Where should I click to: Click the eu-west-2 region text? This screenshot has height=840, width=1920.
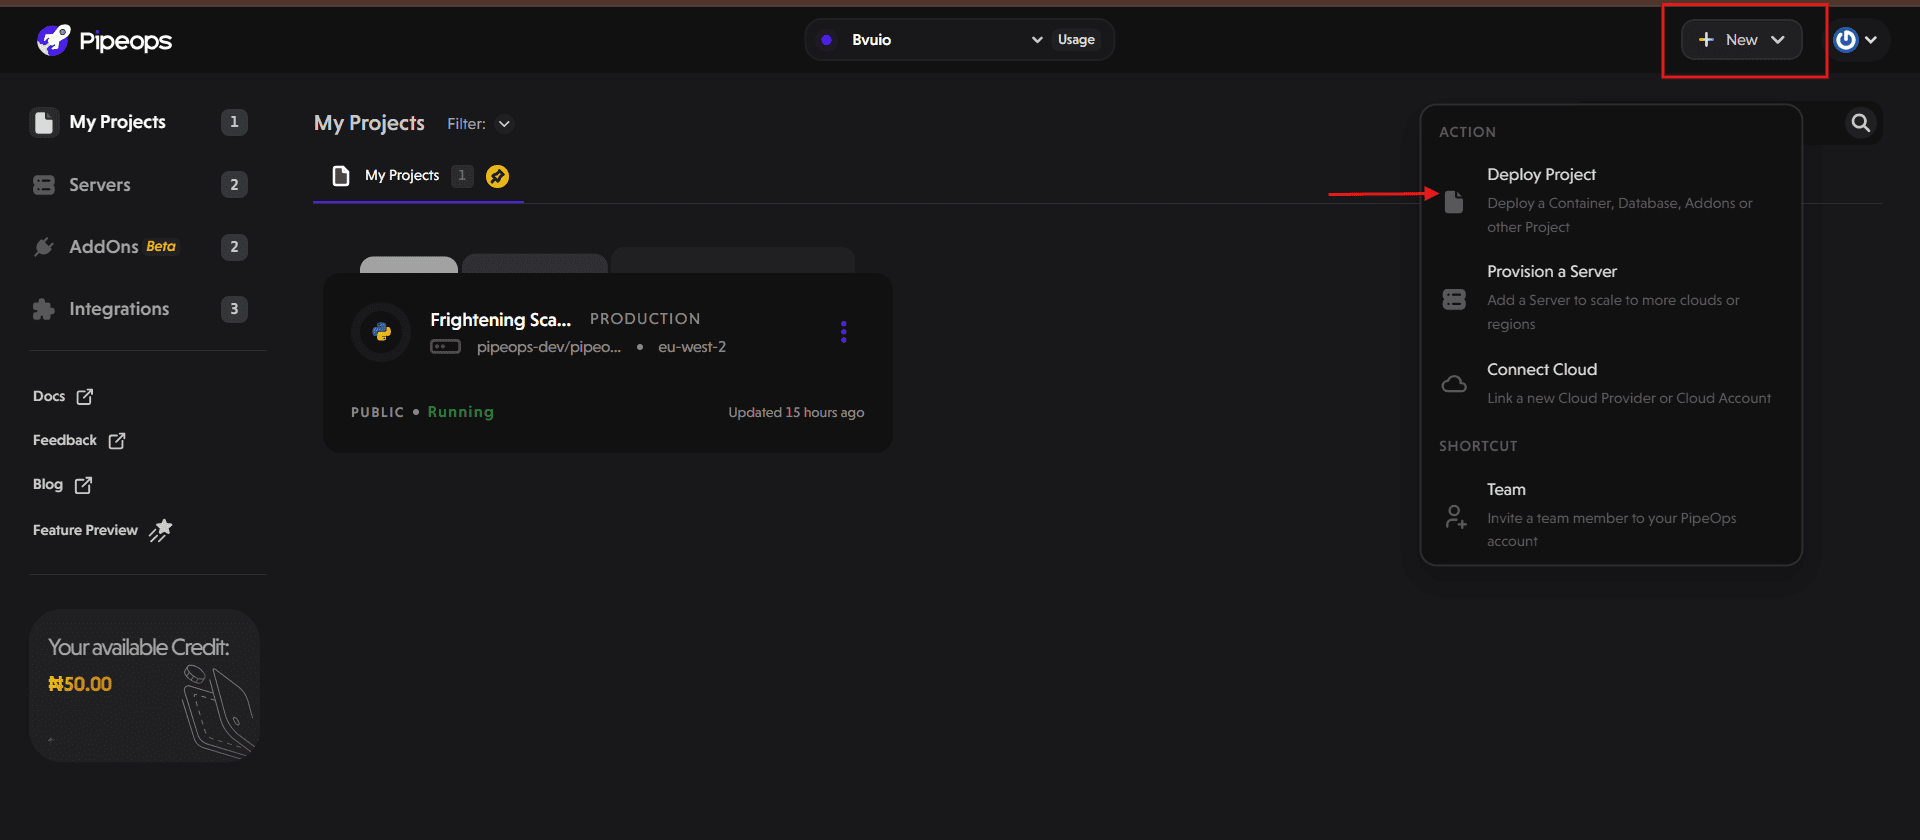click(x=692, y=347)
